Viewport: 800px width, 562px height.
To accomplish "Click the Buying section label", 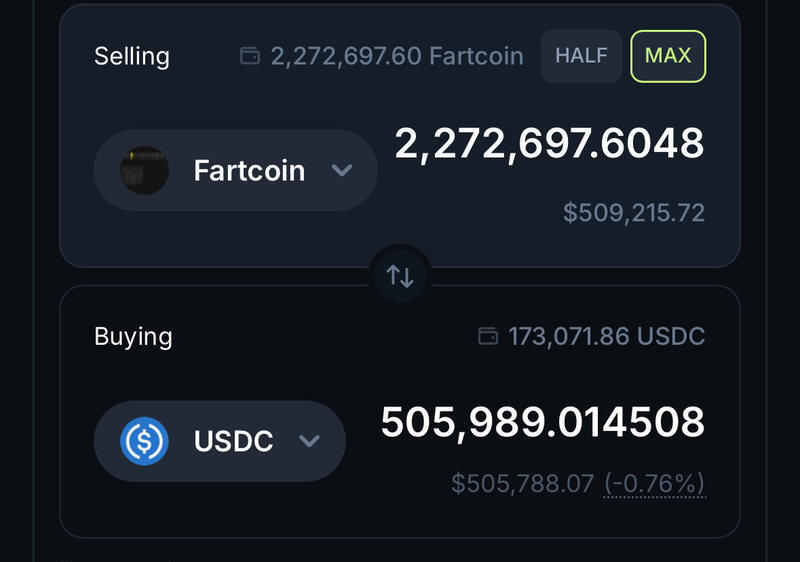I will pos(133,336).
